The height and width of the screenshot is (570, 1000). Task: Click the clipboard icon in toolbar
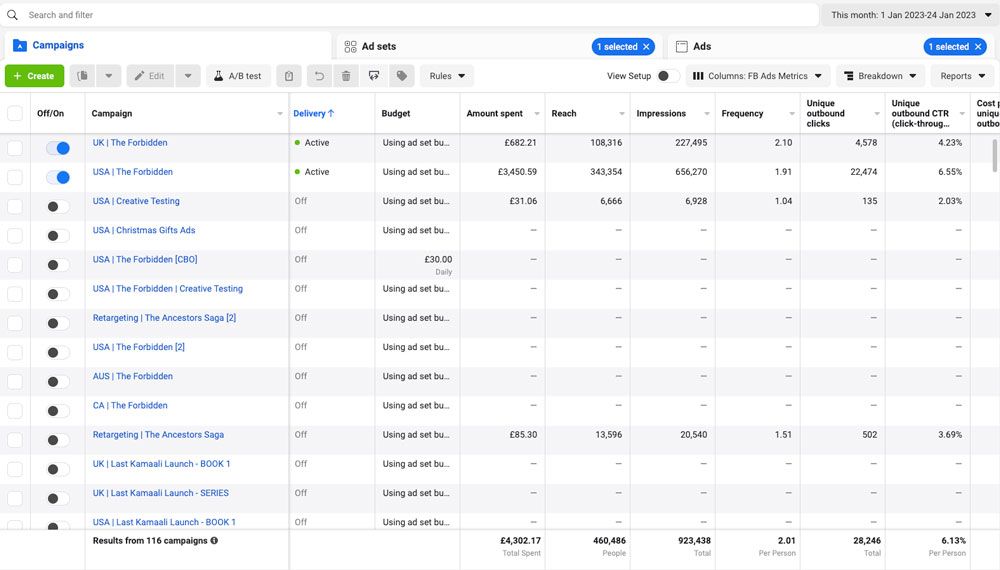click(x=289, y=76)
